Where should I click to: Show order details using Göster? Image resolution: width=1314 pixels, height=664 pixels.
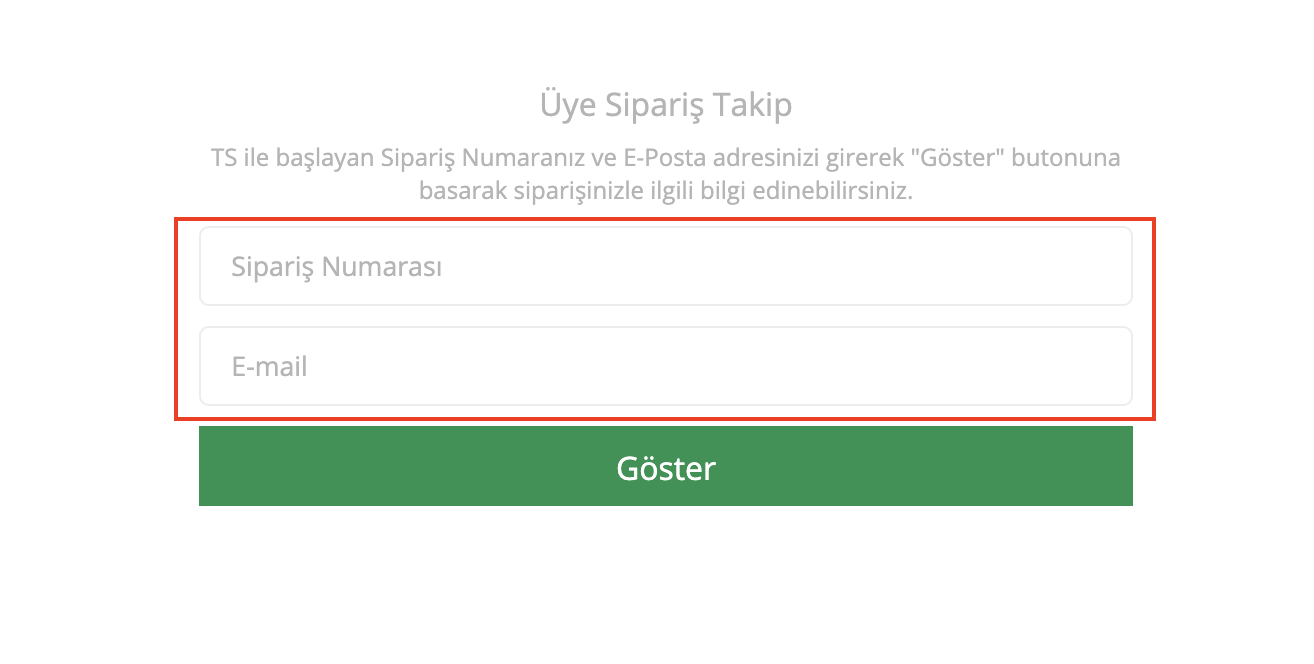pyautogui.click(x=665, y=467)
